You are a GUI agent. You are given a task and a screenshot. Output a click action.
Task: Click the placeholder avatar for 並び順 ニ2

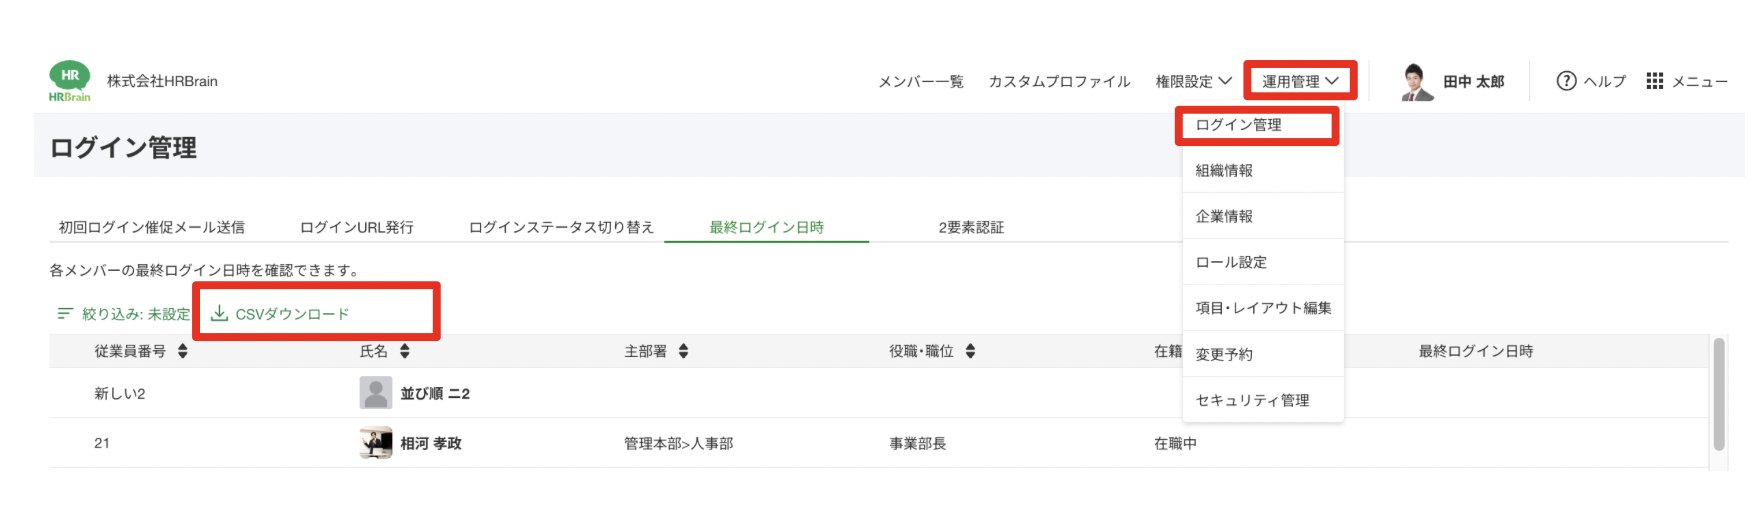tap(376, 393)
